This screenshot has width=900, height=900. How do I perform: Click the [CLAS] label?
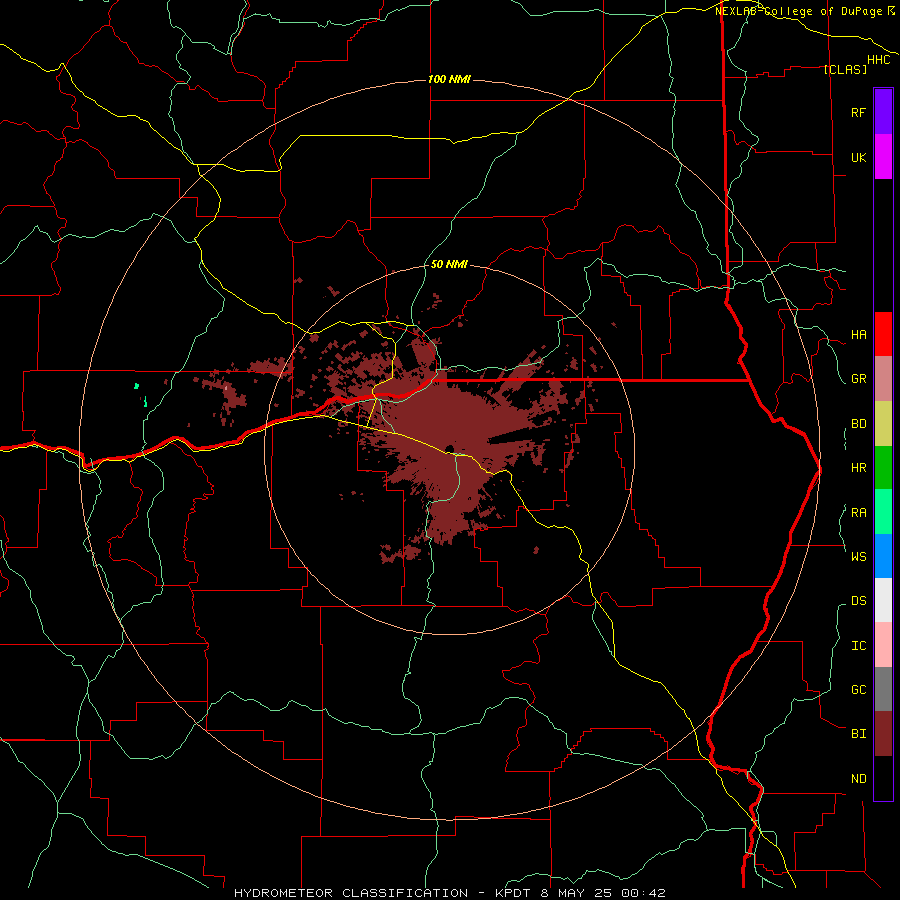[845, 69]
